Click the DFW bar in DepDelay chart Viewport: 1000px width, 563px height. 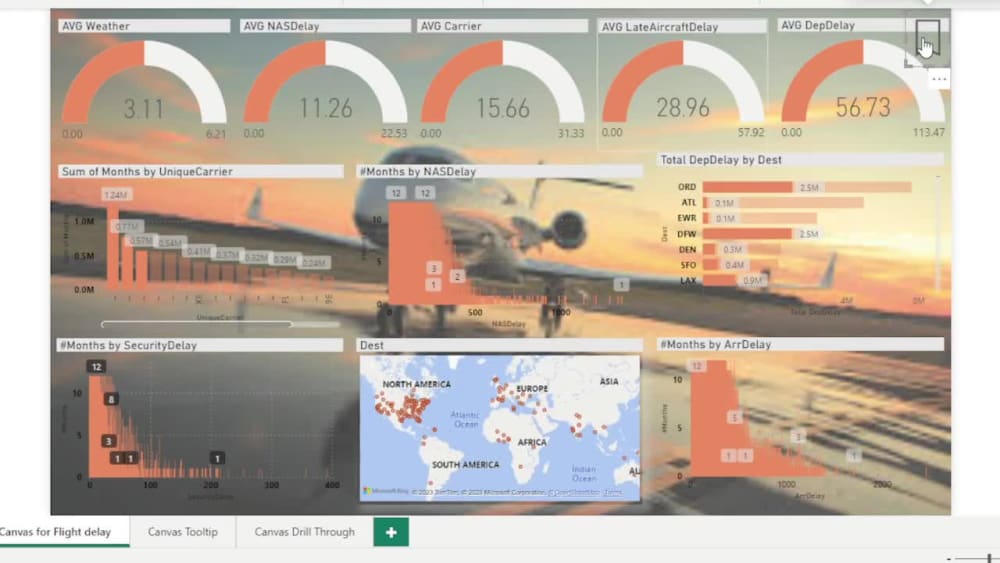pyautogui.click(x=747, y=234)
